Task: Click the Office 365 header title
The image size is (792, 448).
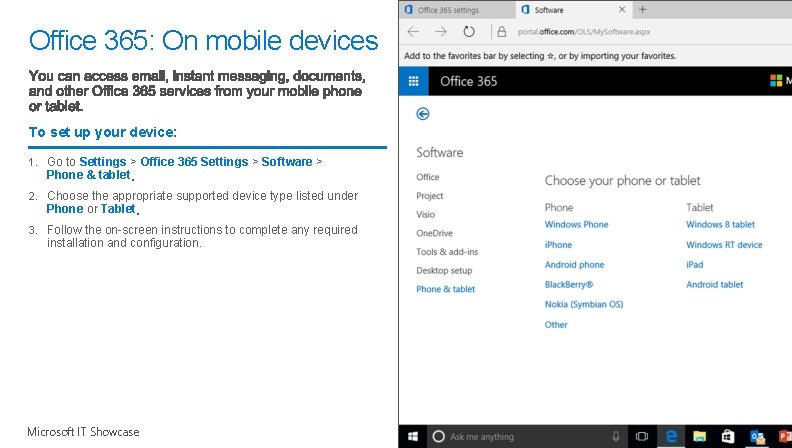Action: [468, 81]
